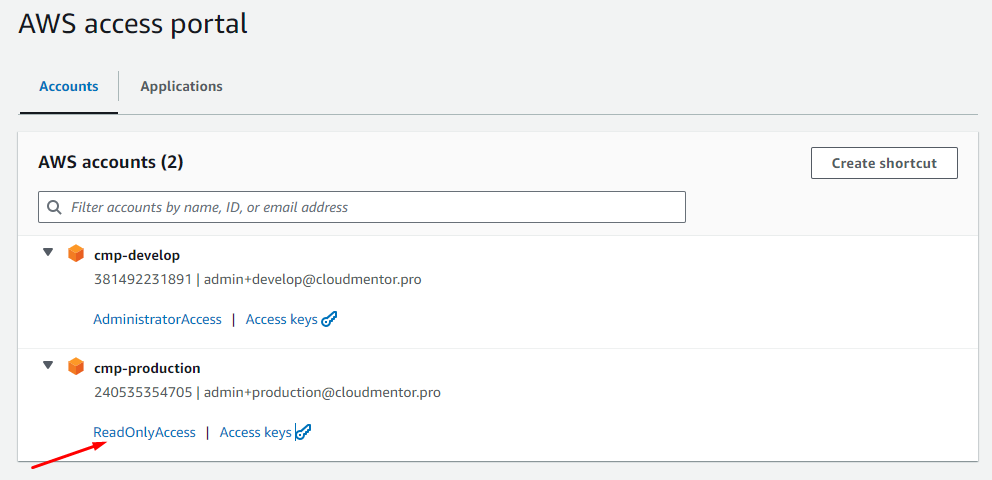Click the orange cube icon for cmp-develop
Image resolution: width=992 pixels, height=480 pixels.
(76, 254)
